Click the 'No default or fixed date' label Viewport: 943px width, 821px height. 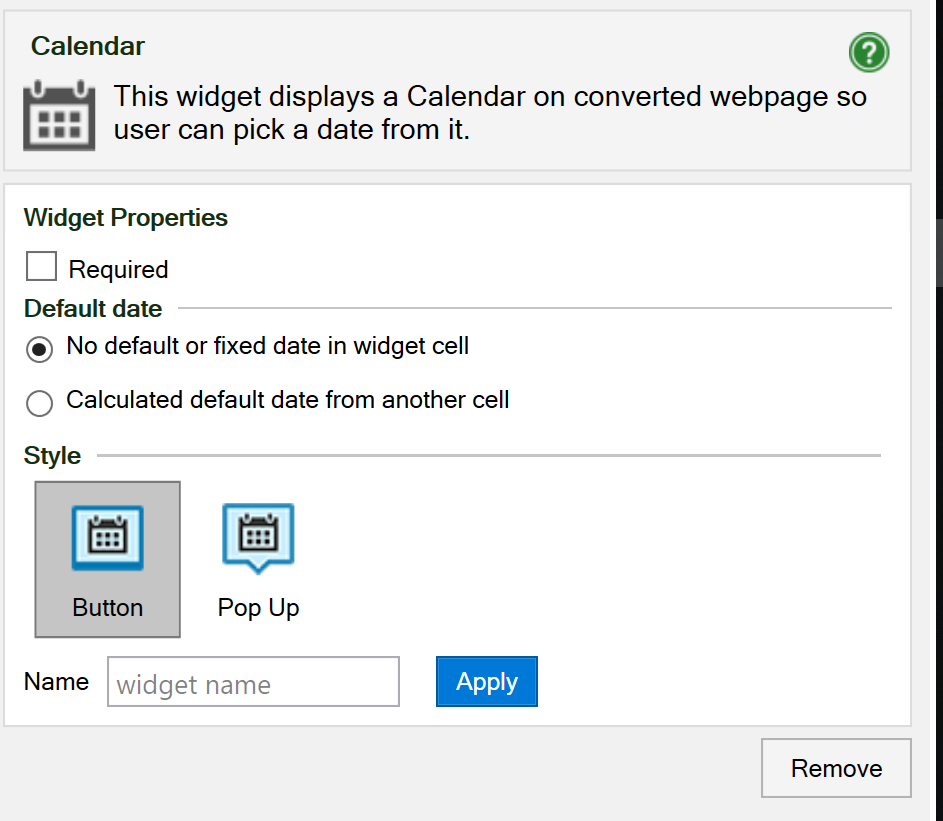(268, 346)
